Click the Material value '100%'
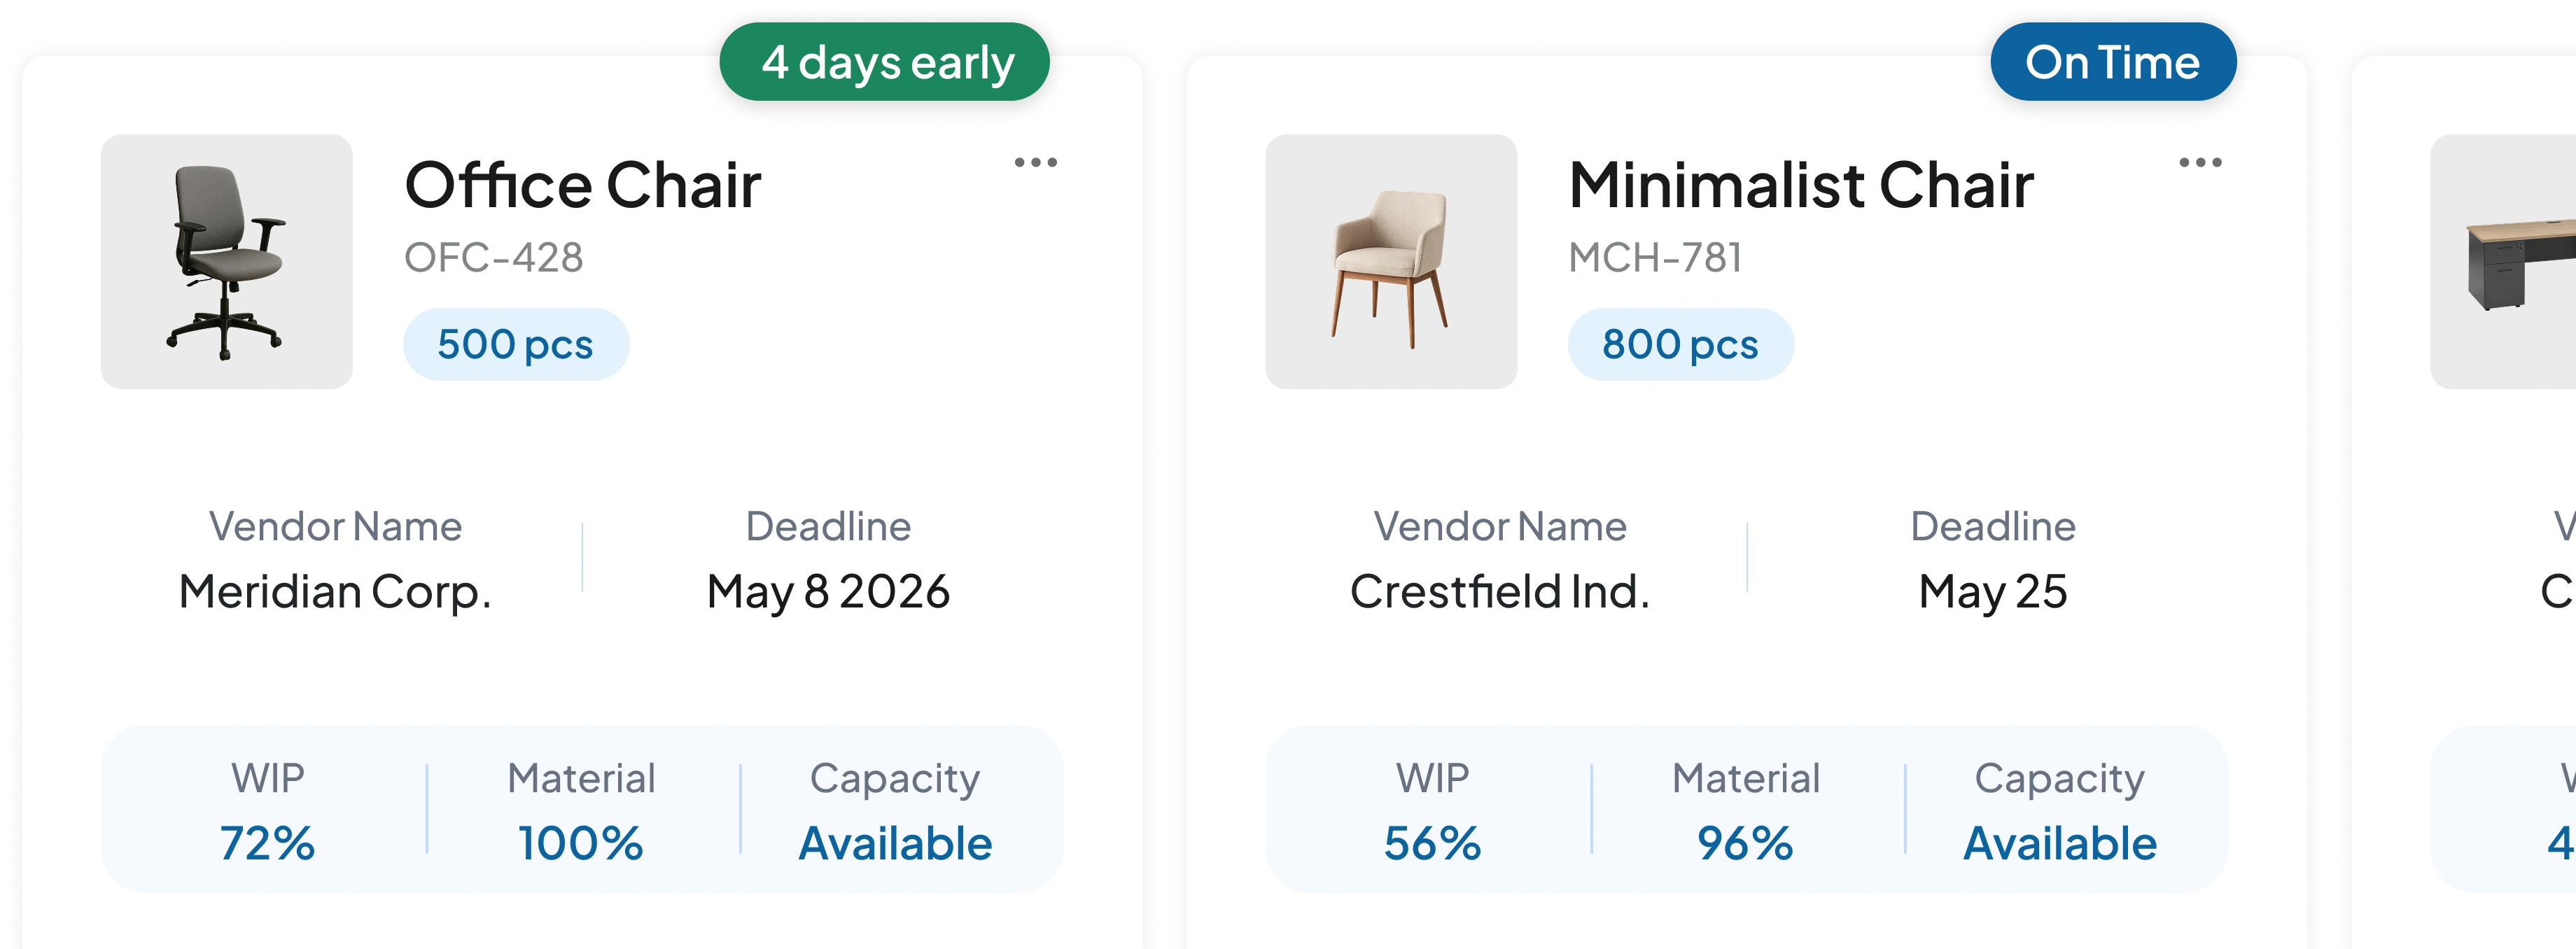The image size is (2576, 949). [581, 843]
